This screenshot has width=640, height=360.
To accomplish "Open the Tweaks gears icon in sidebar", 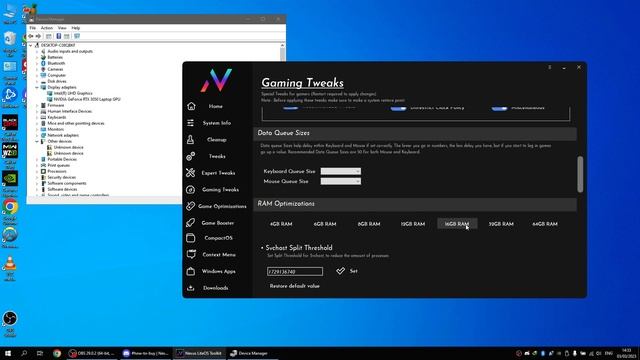I will (190, 156).
